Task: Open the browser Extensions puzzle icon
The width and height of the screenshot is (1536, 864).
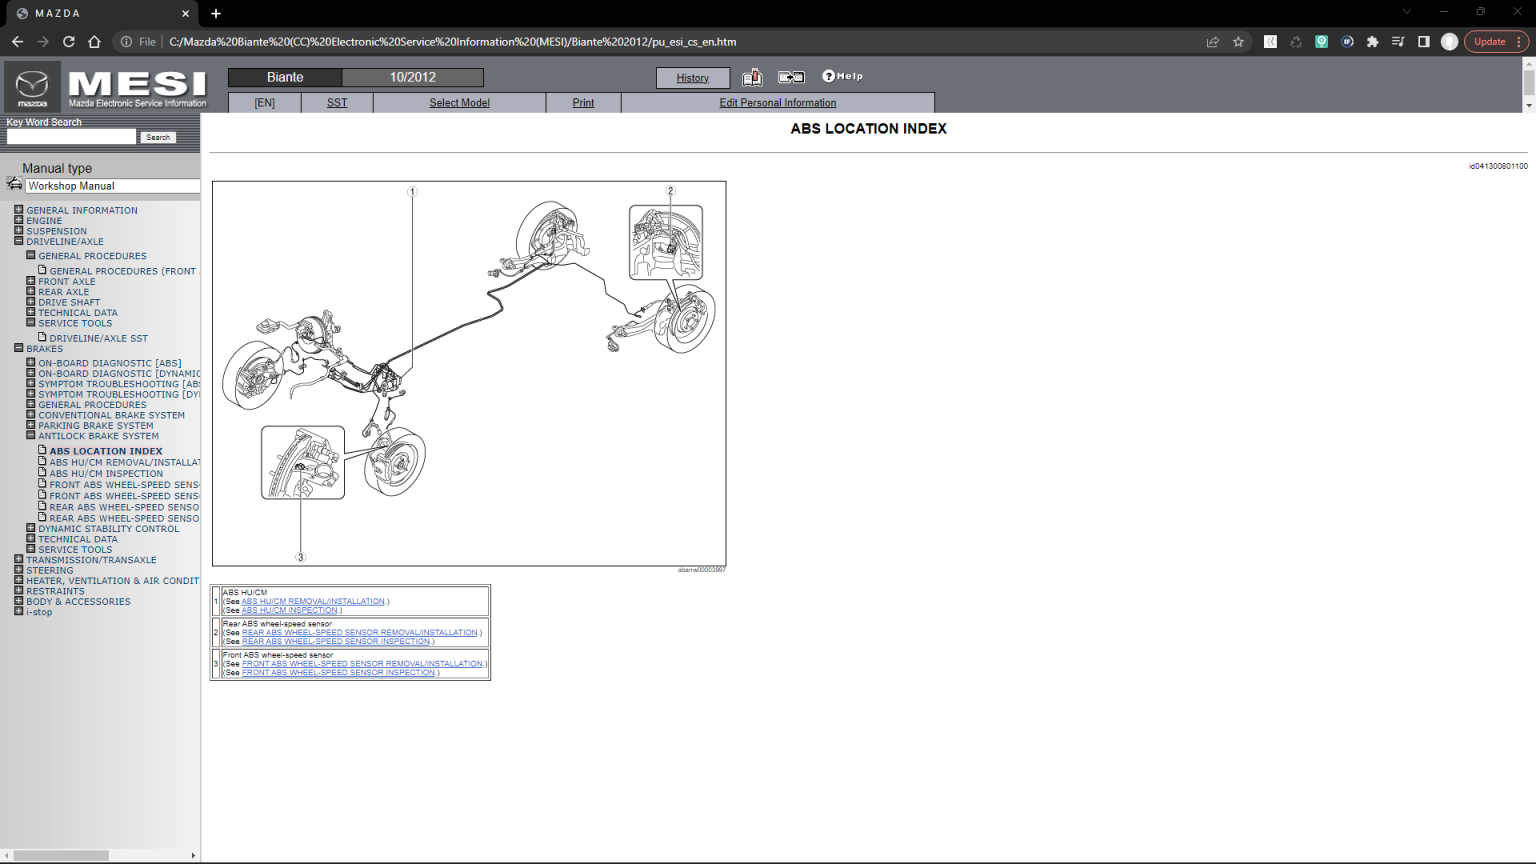Action: tap(1372, 42)
